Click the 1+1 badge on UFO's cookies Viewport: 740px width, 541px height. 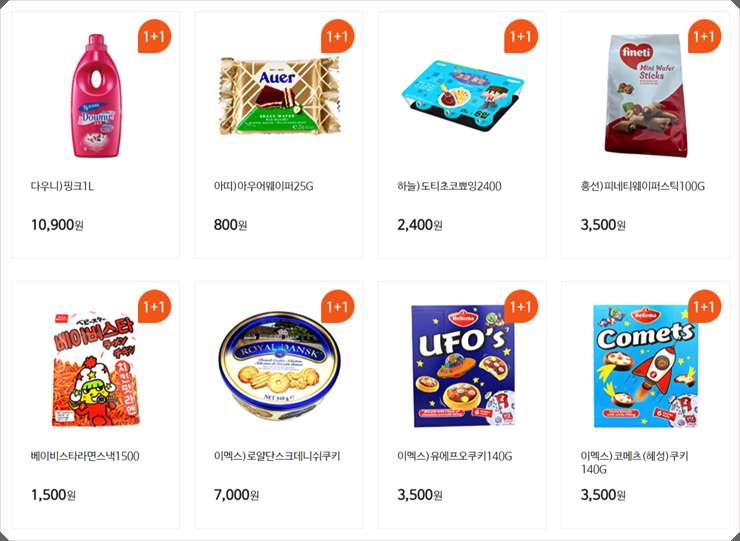(x=521, y=307)
